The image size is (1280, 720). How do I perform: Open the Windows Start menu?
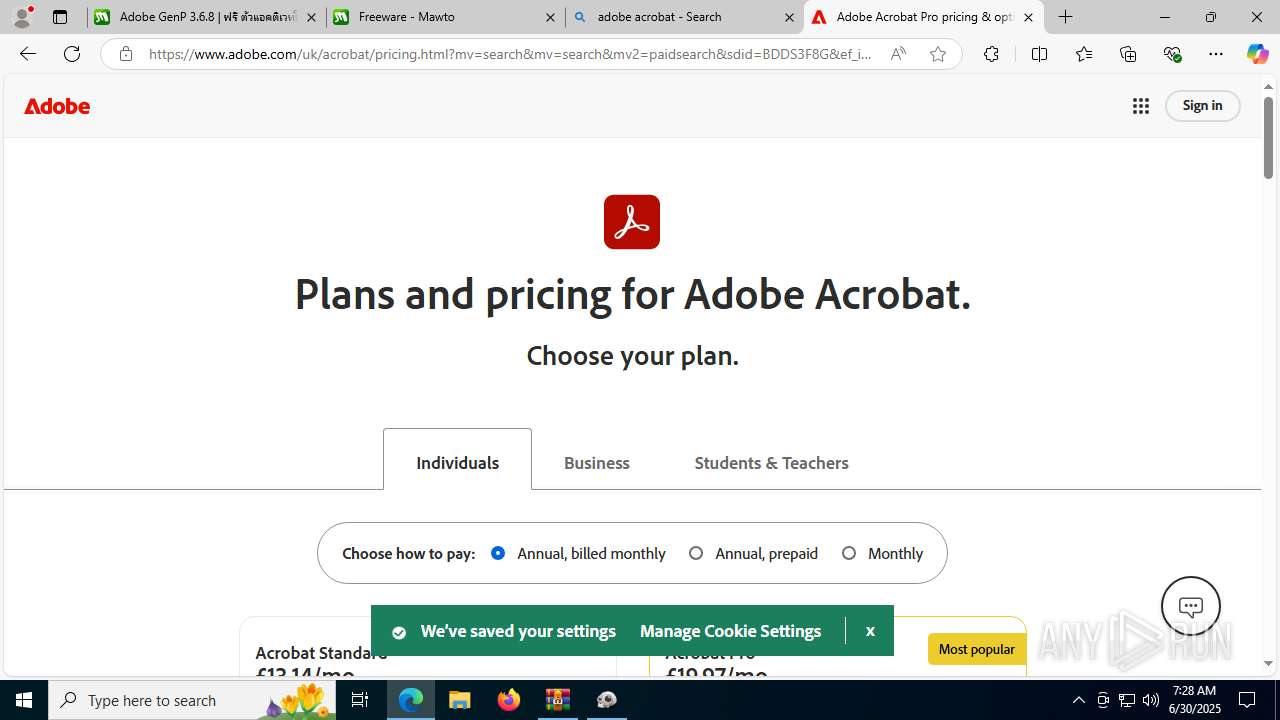[24, 700]
